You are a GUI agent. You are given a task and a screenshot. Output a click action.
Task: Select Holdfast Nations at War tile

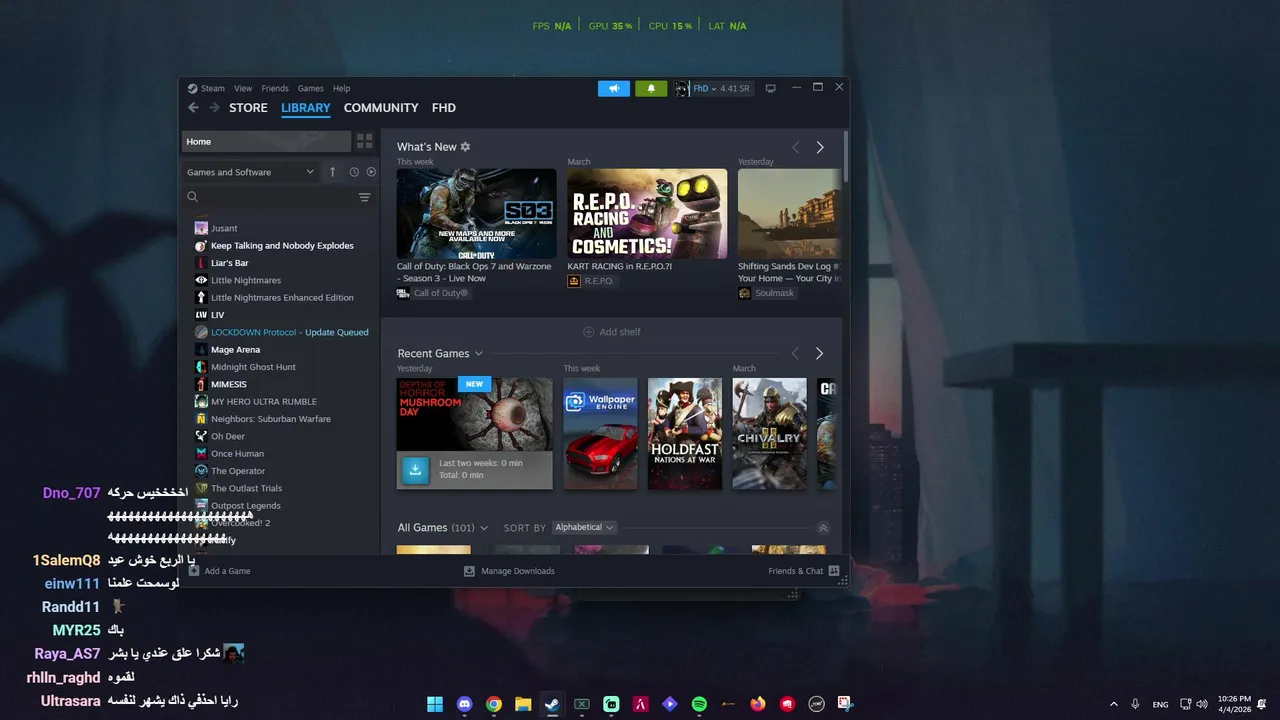(x=685, y=434)
